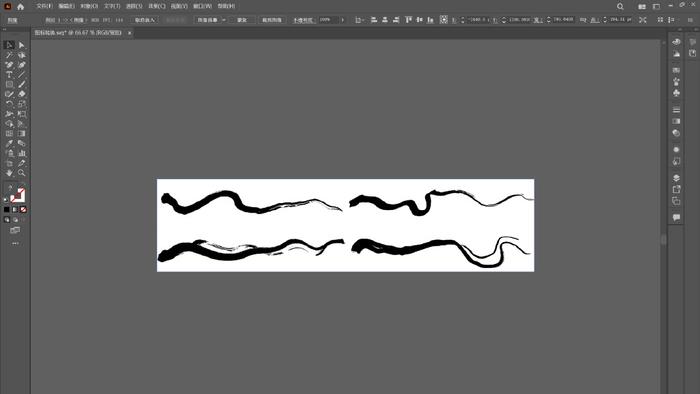Pick the Hand pan tool
Screen dimensions: 700x394
click(9, 173)
